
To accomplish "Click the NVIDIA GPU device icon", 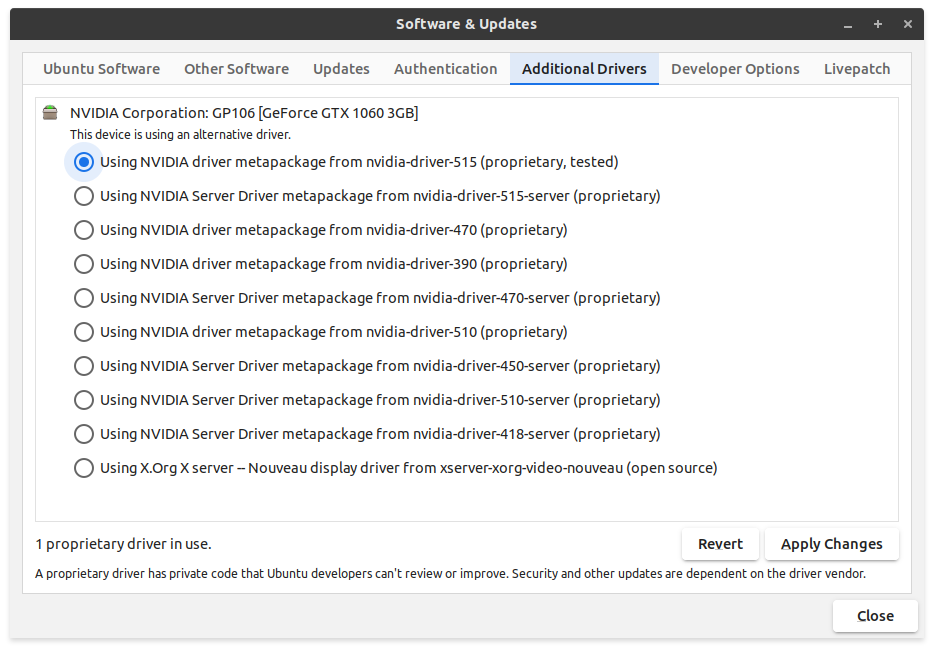I will point(50,112).
